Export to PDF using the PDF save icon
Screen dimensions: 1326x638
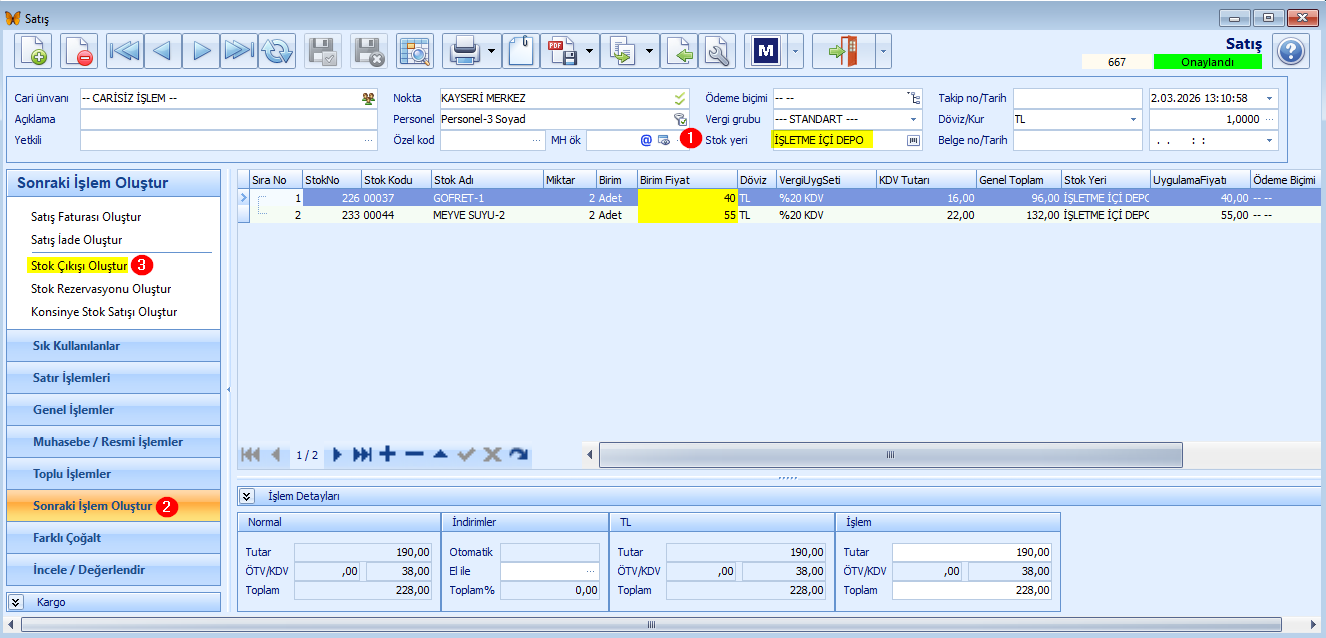[x=561, y=51]
